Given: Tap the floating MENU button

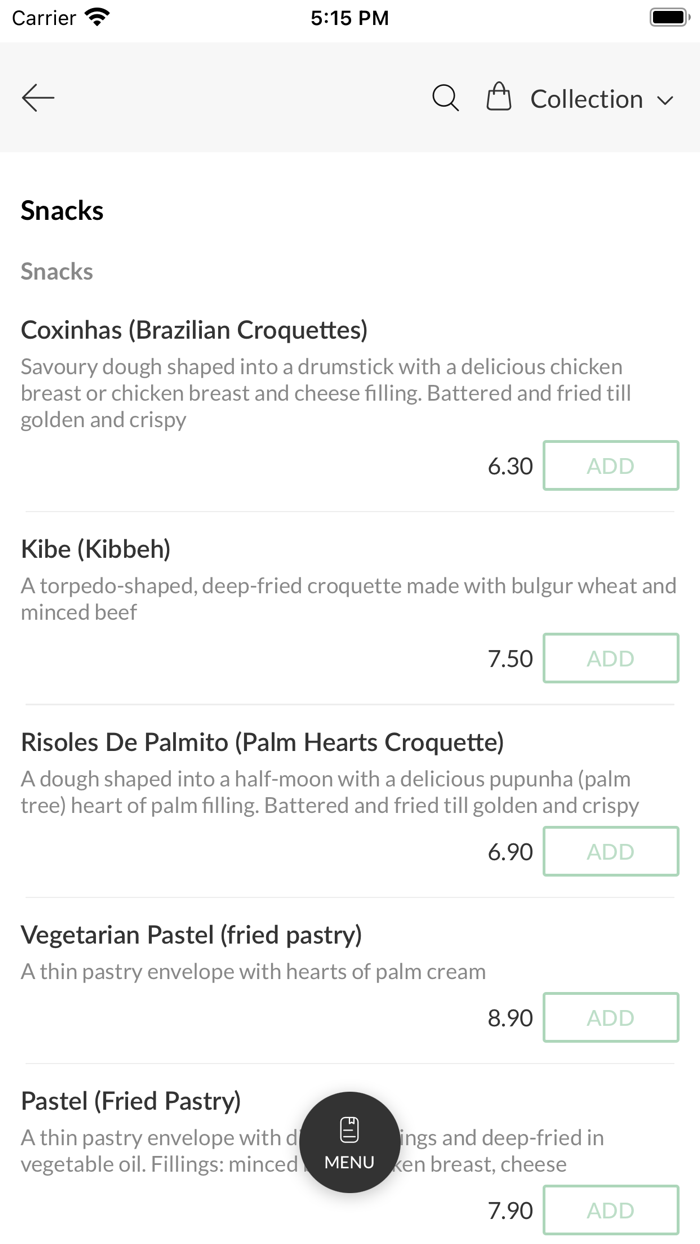Looking at the screenshot, I should [349, 1141].
